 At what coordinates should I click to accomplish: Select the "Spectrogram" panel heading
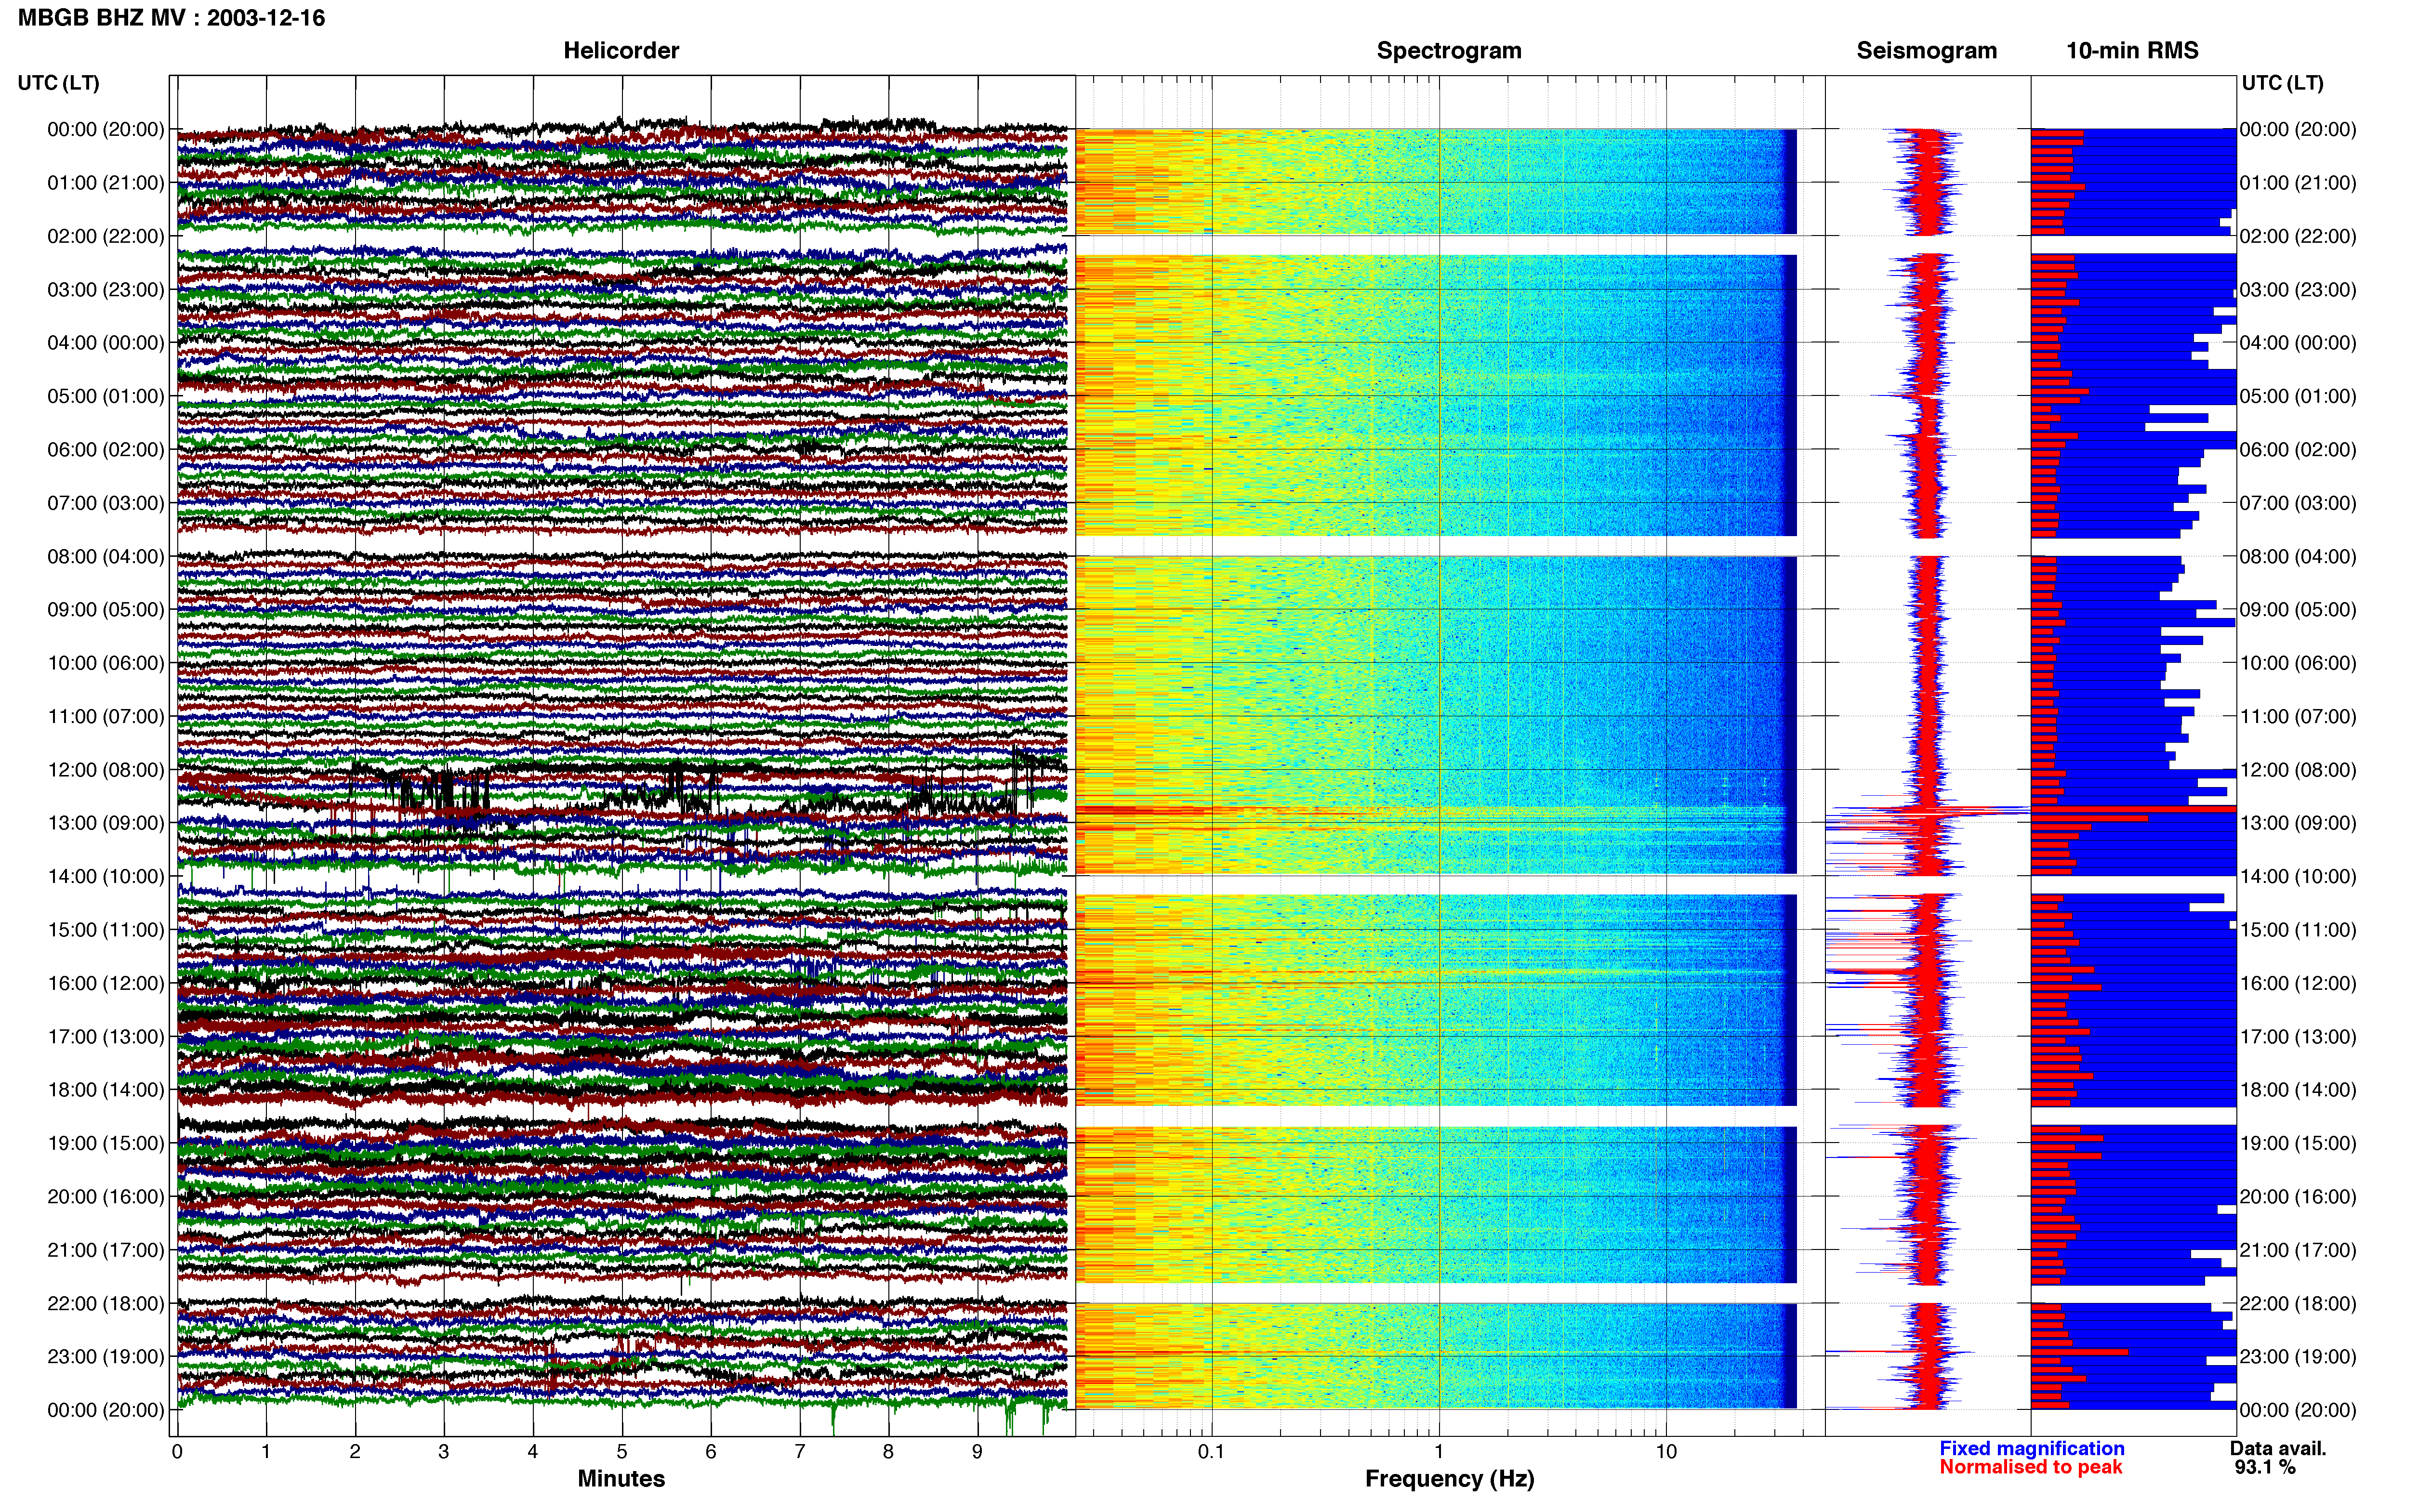coord(1449,51)
